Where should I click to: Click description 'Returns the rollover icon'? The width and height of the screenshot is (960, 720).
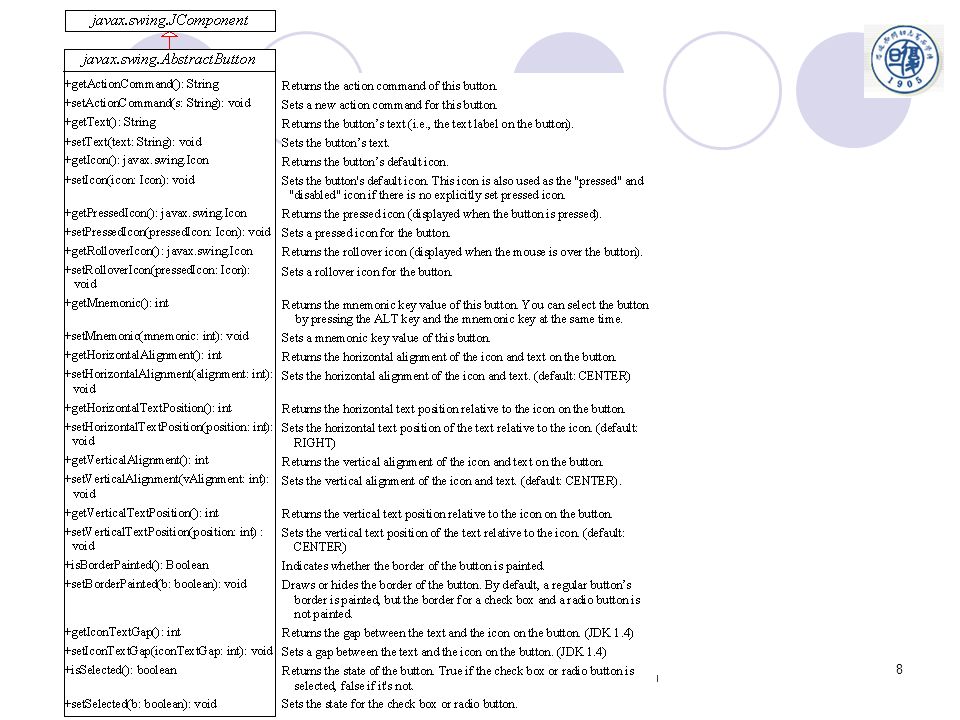[x=462, y=252]
